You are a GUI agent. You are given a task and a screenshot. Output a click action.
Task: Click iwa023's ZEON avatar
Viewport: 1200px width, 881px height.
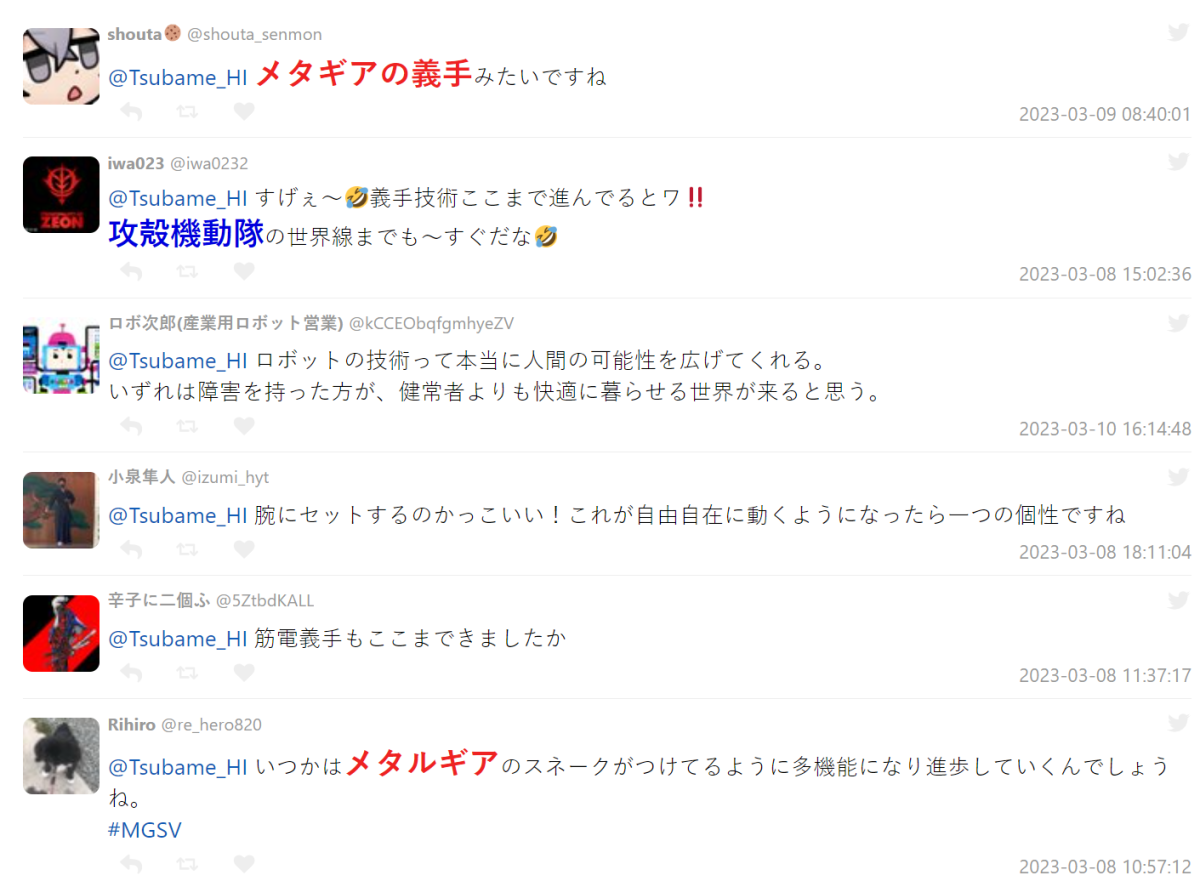(61, 195)
